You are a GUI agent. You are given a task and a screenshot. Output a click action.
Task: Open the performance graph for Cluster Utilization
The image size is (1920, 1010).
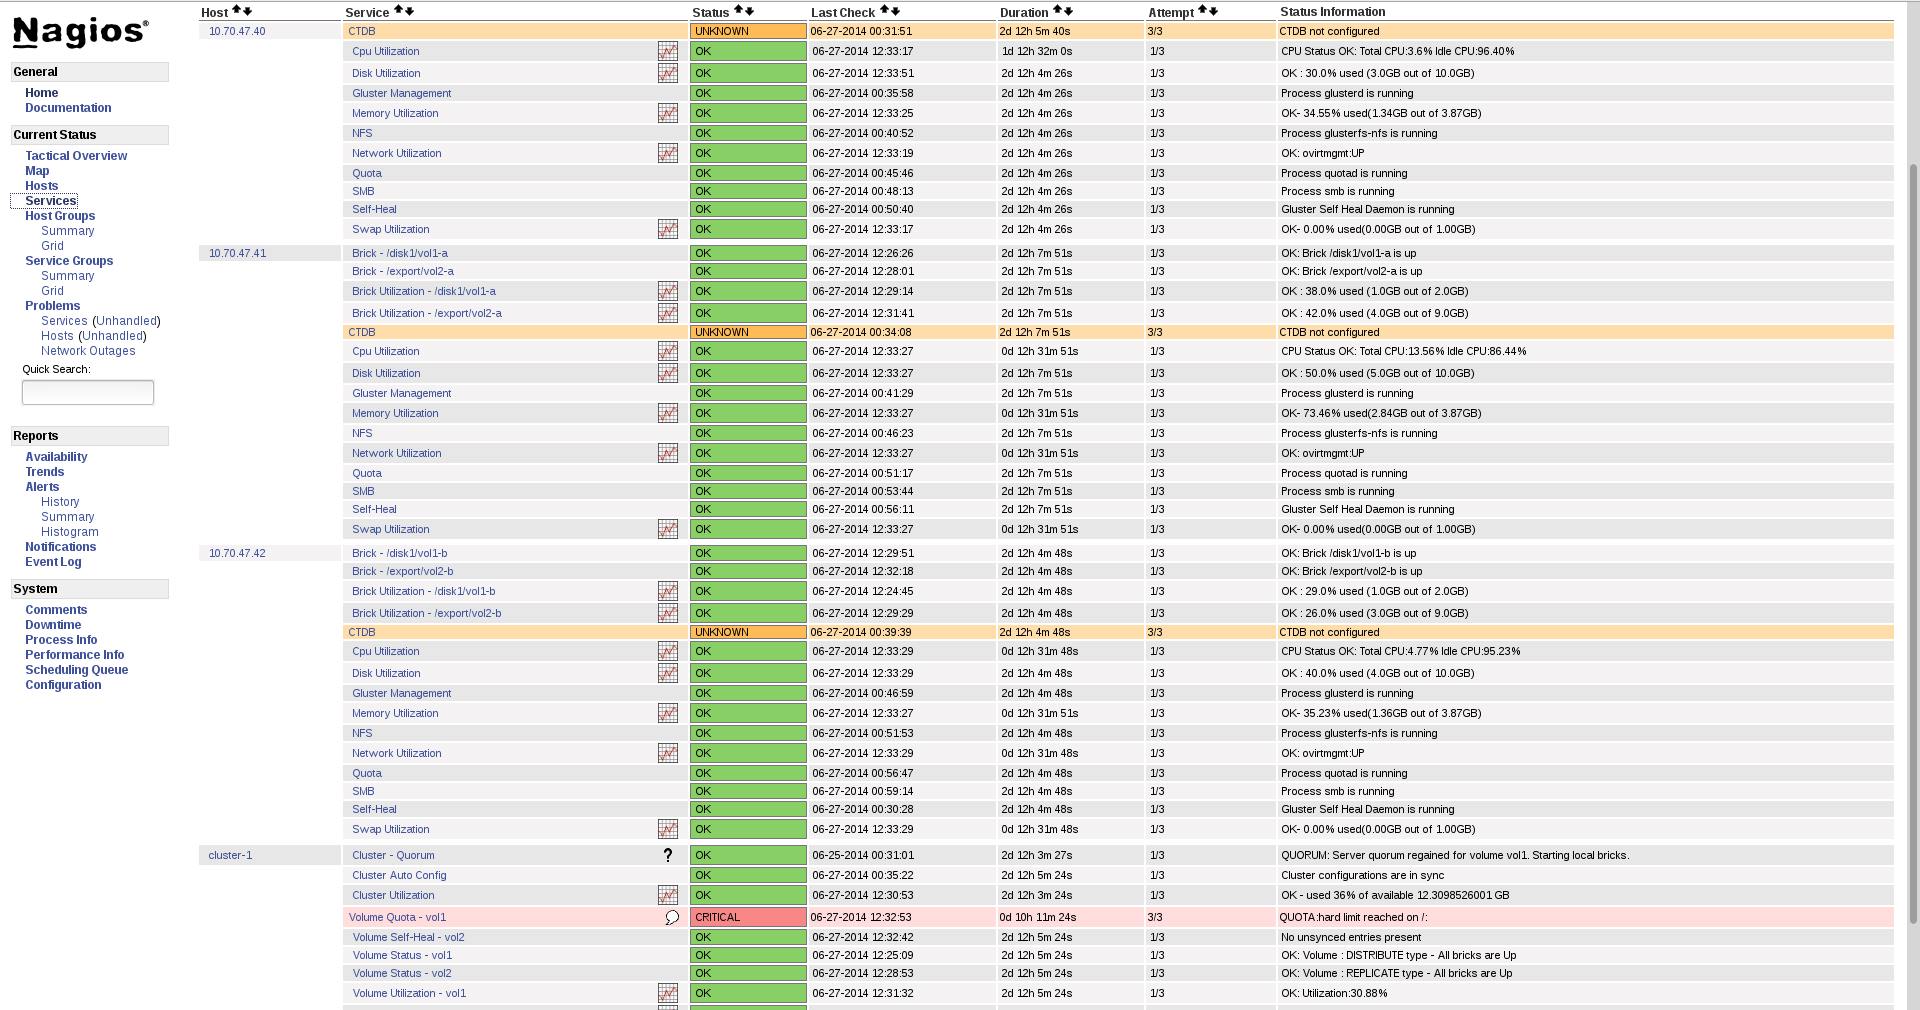[x=667, y=895]
